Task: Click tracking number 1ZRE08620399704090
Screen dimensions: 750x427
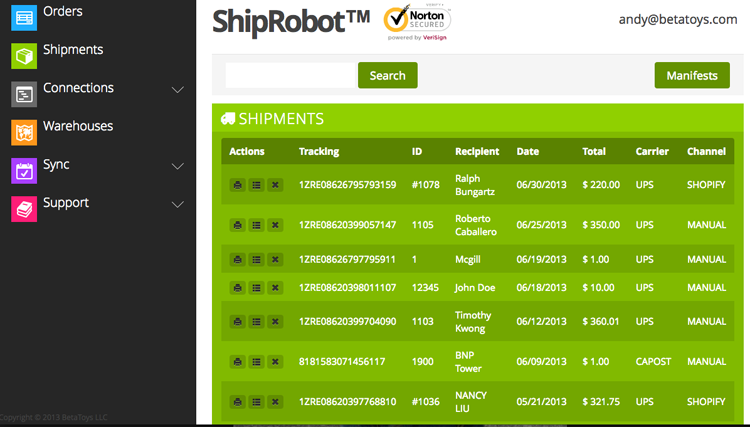Action: (x=348, y=322)
